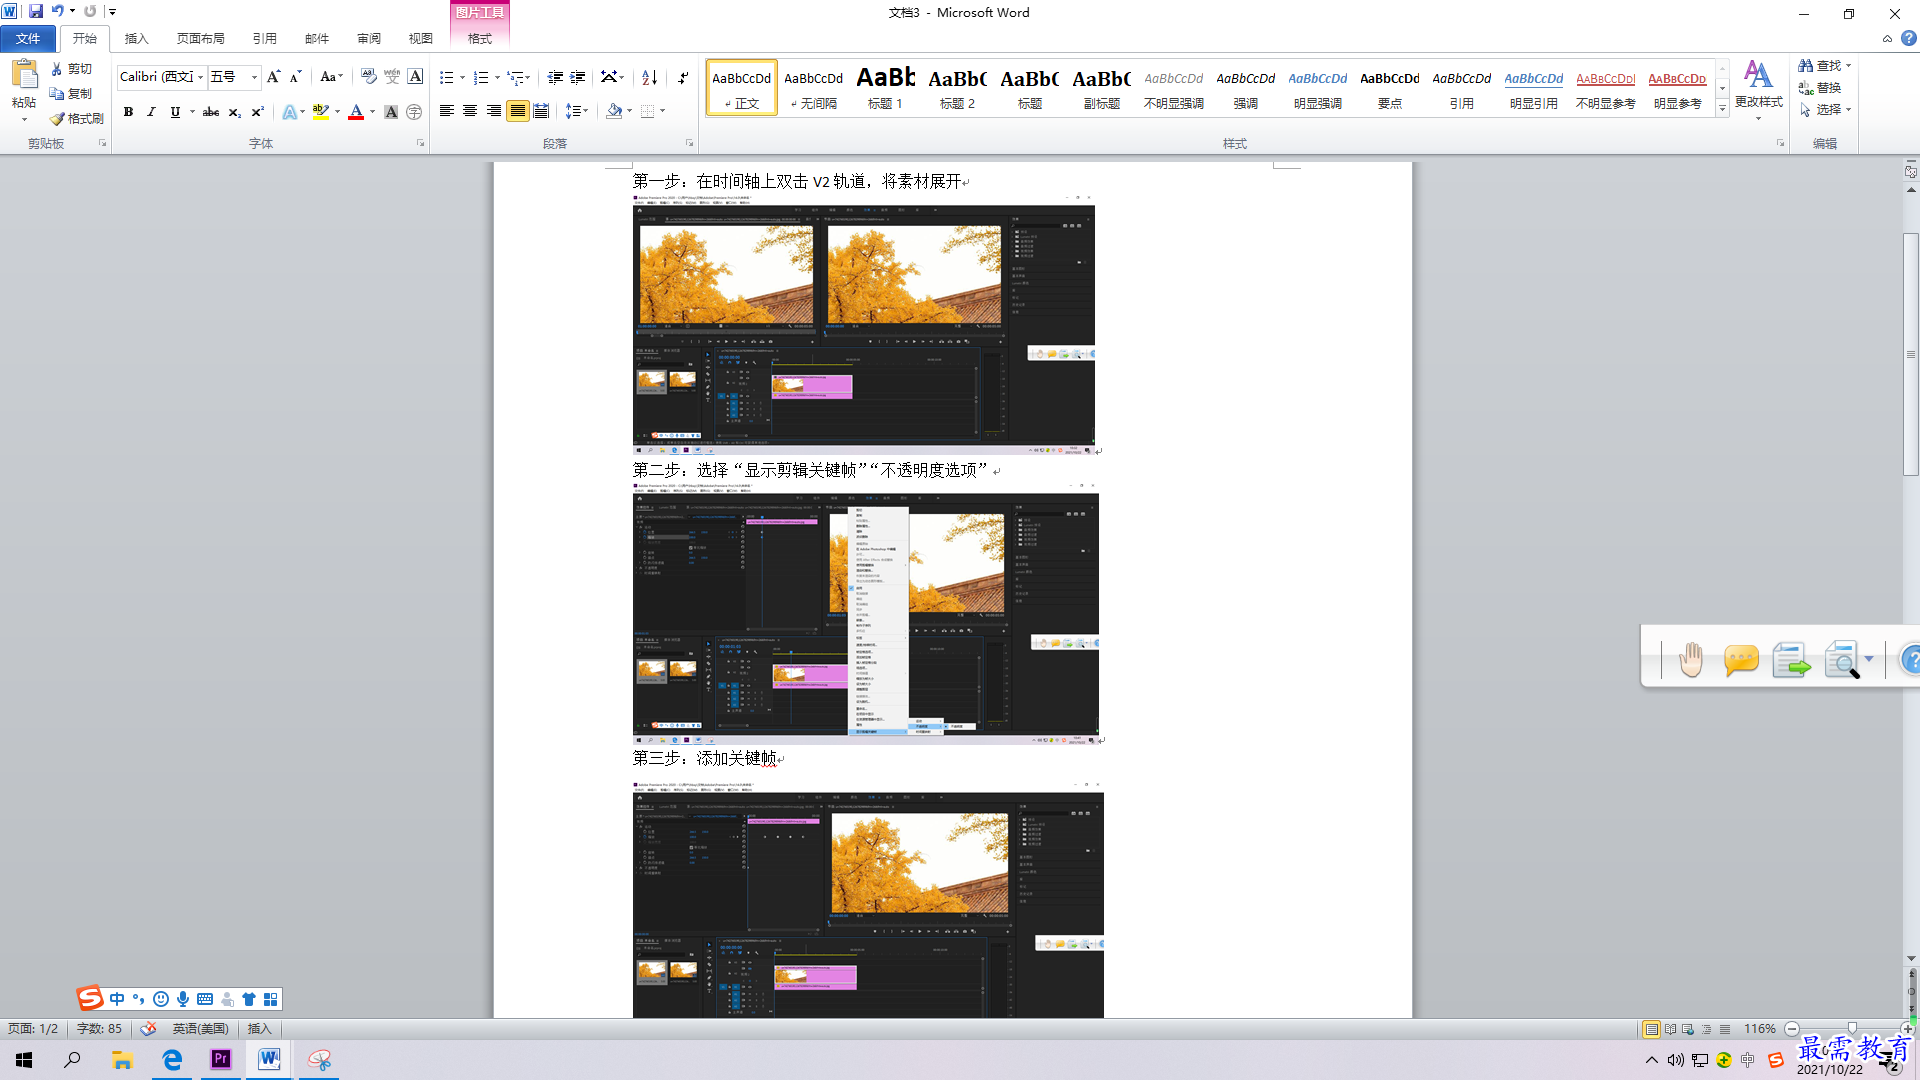1920x1080 pixels.
Task: Open the underline style dropdown arrow
Action: 192,112
